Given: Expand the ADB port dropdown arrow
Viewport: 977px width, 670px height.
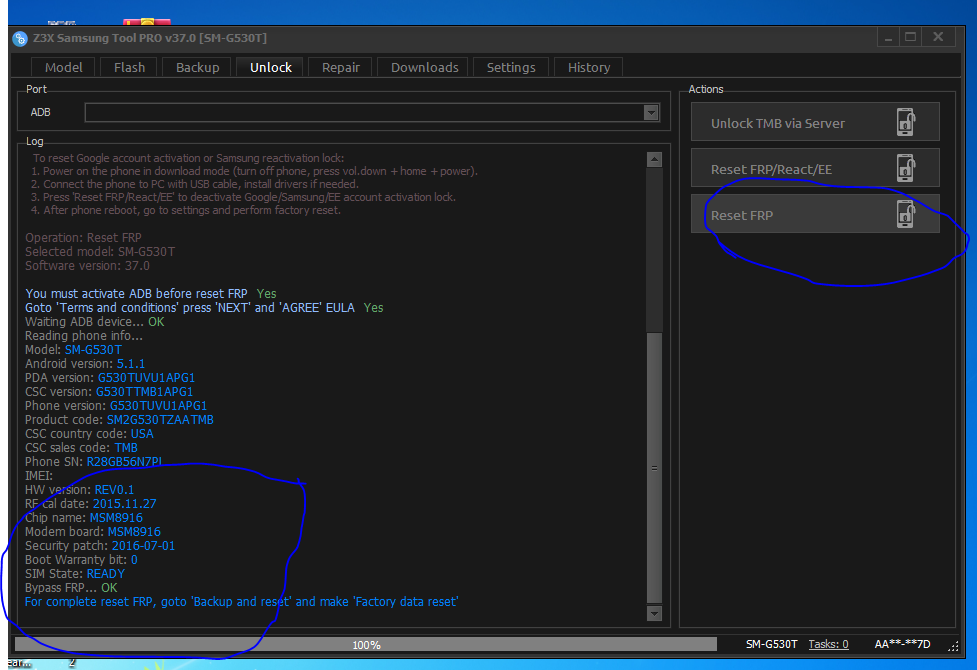Looking at the screenshot, I should pyautogui.click(x=651, y=113).
